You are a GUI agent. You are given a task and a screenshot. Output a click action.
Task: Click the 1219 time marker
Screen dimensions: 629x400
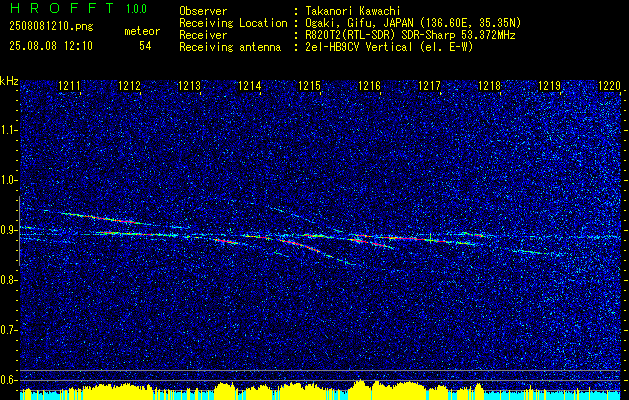[x=549, y=86]
